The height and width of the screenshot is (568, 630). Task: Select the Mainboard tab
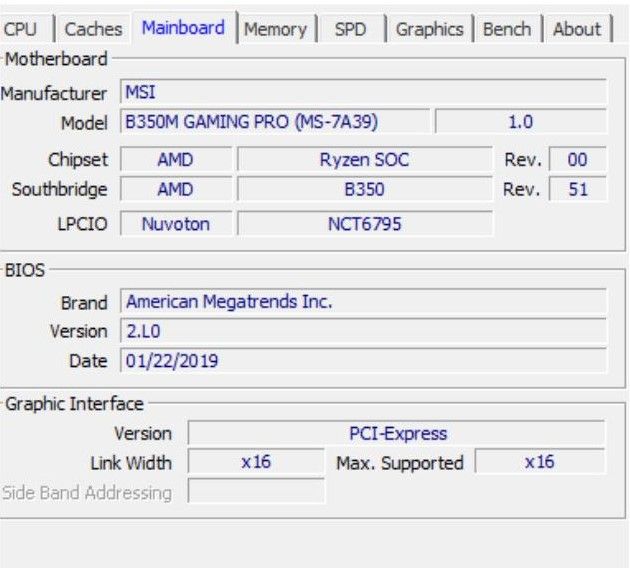tap(183, 28)
